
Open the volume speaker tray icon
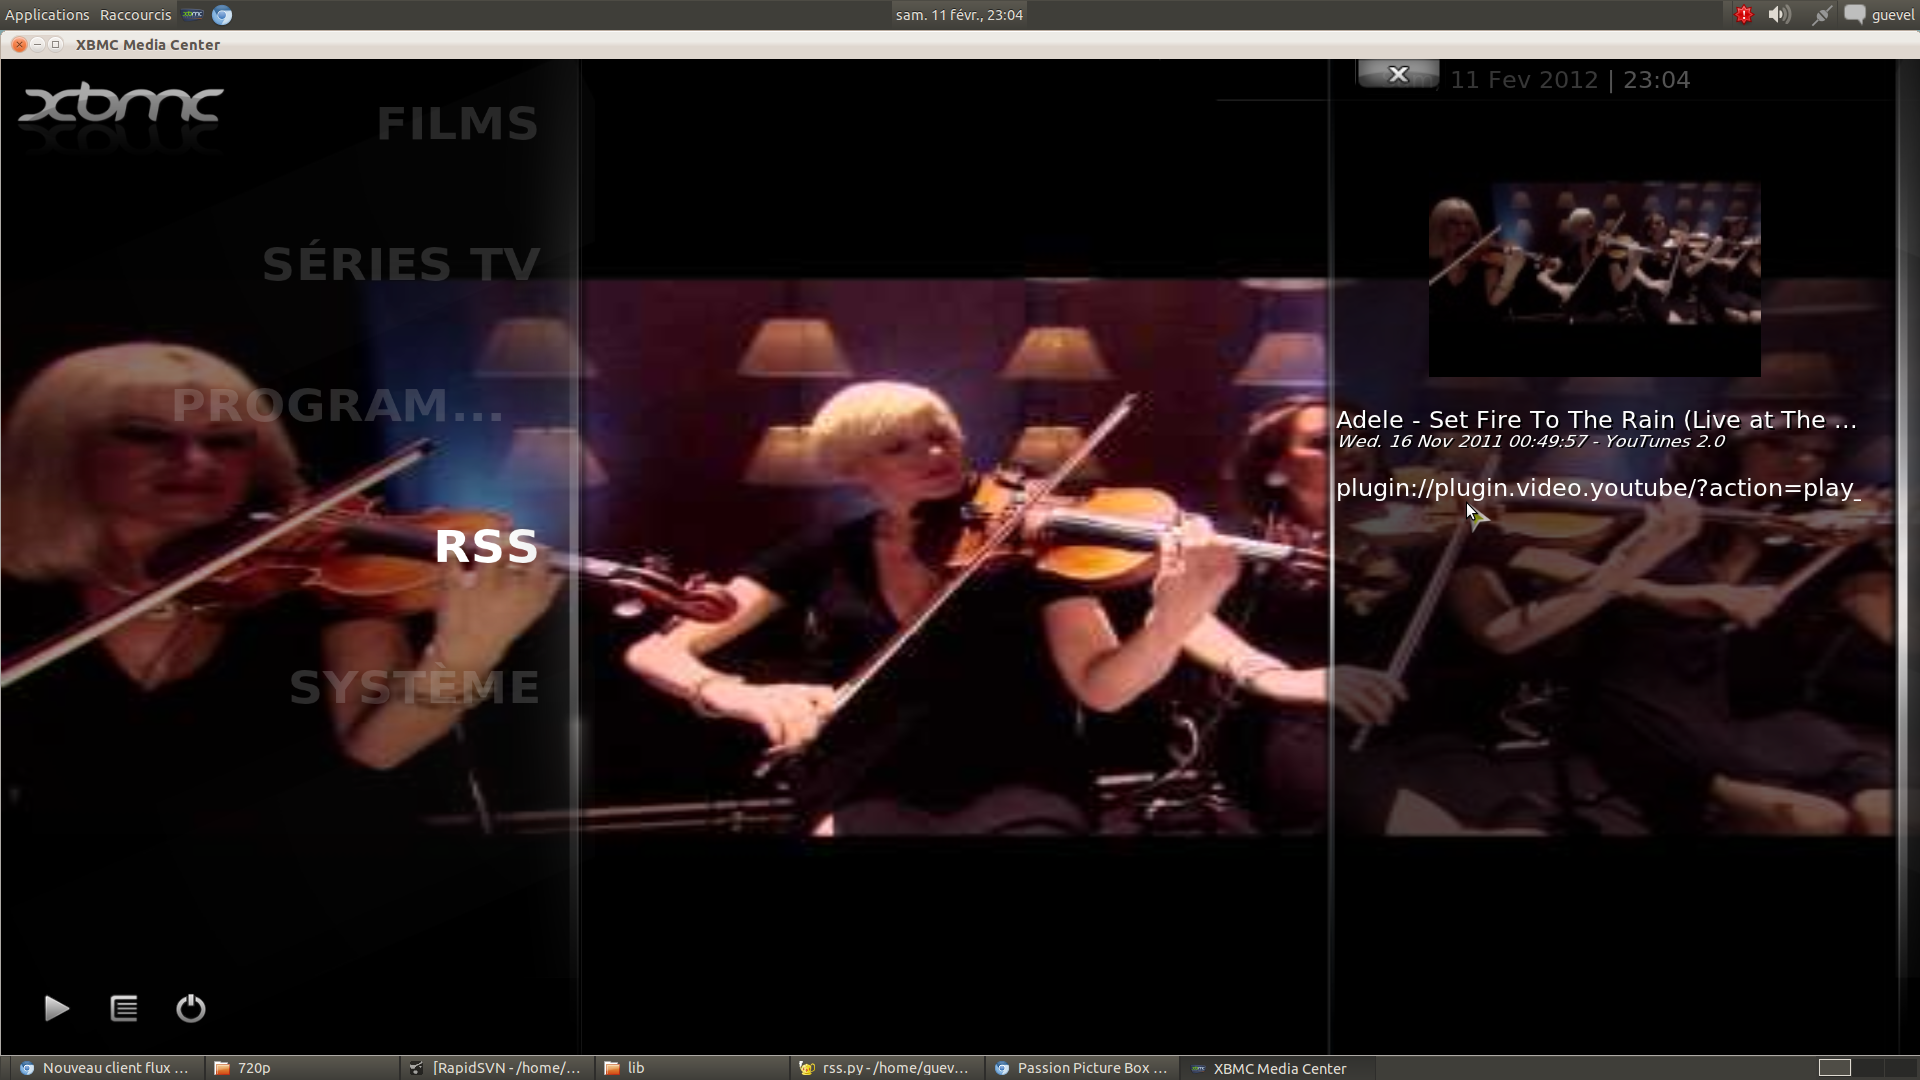[x=1779, y=15]
